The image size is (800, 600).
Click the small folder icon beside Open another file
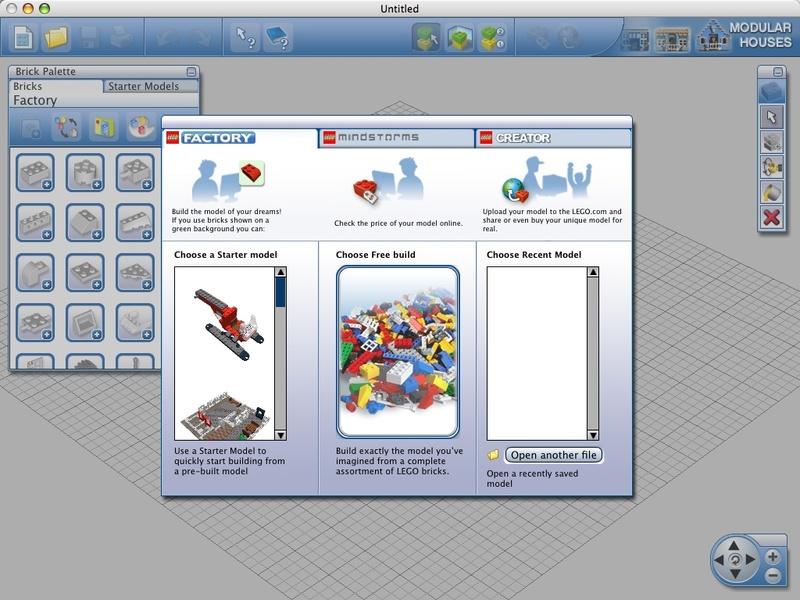pyautogui.click(x=493, y=455)
